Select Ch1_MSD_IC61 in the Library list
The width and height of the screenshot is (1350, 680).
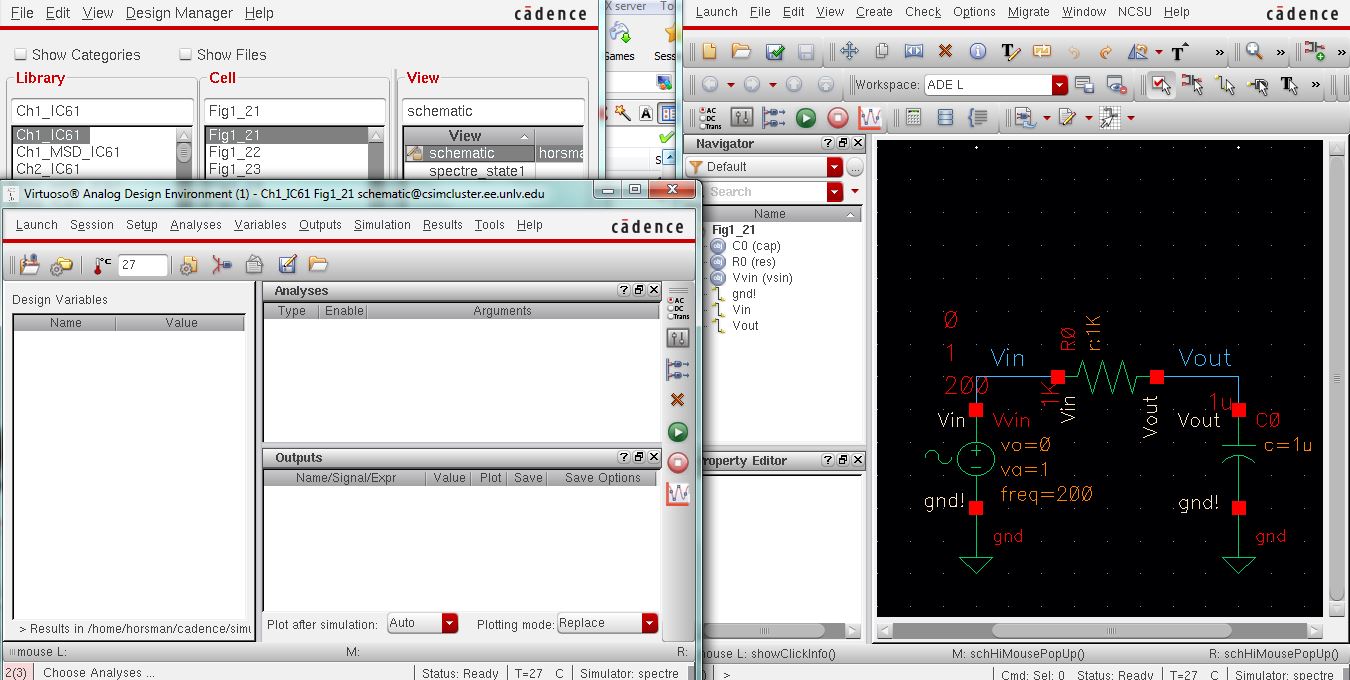pos(68,152)
